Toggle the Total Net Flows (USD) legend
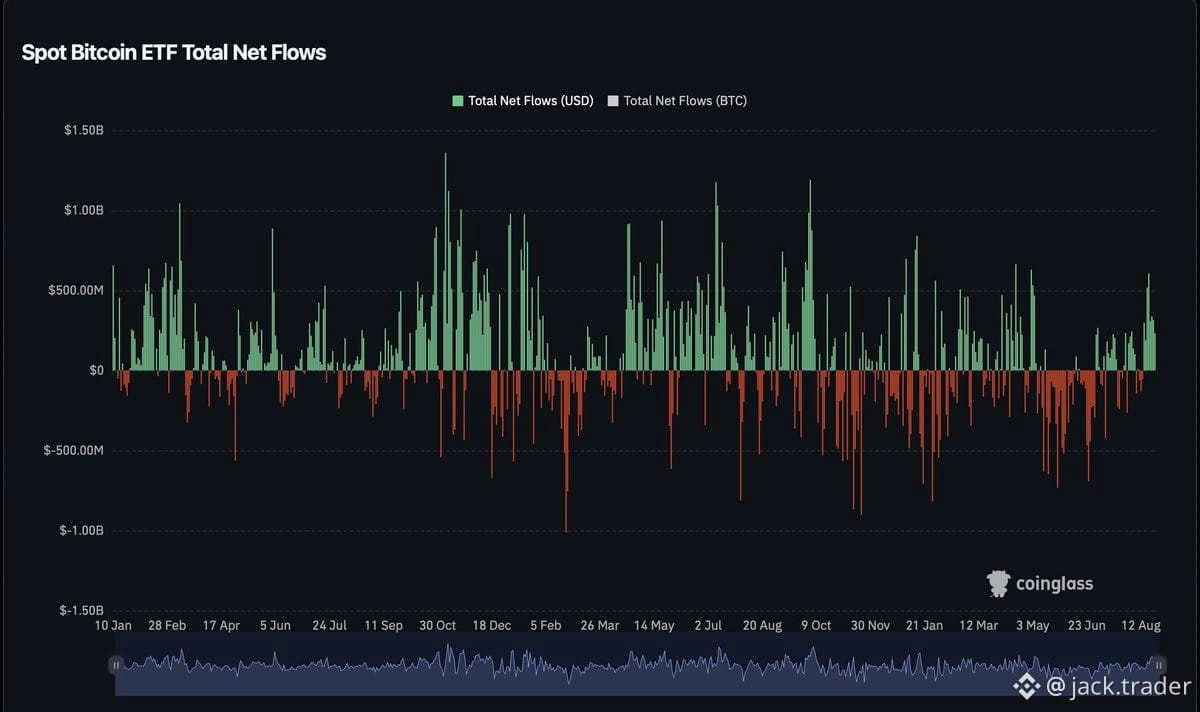Screen dimensions: 1200x712 [x=523, y=101]
